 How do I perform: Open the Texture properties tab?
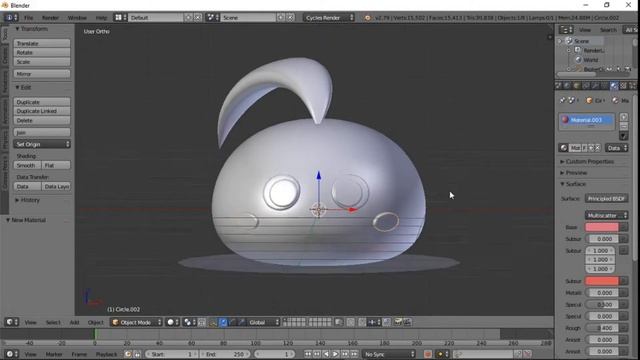(623, 86)
